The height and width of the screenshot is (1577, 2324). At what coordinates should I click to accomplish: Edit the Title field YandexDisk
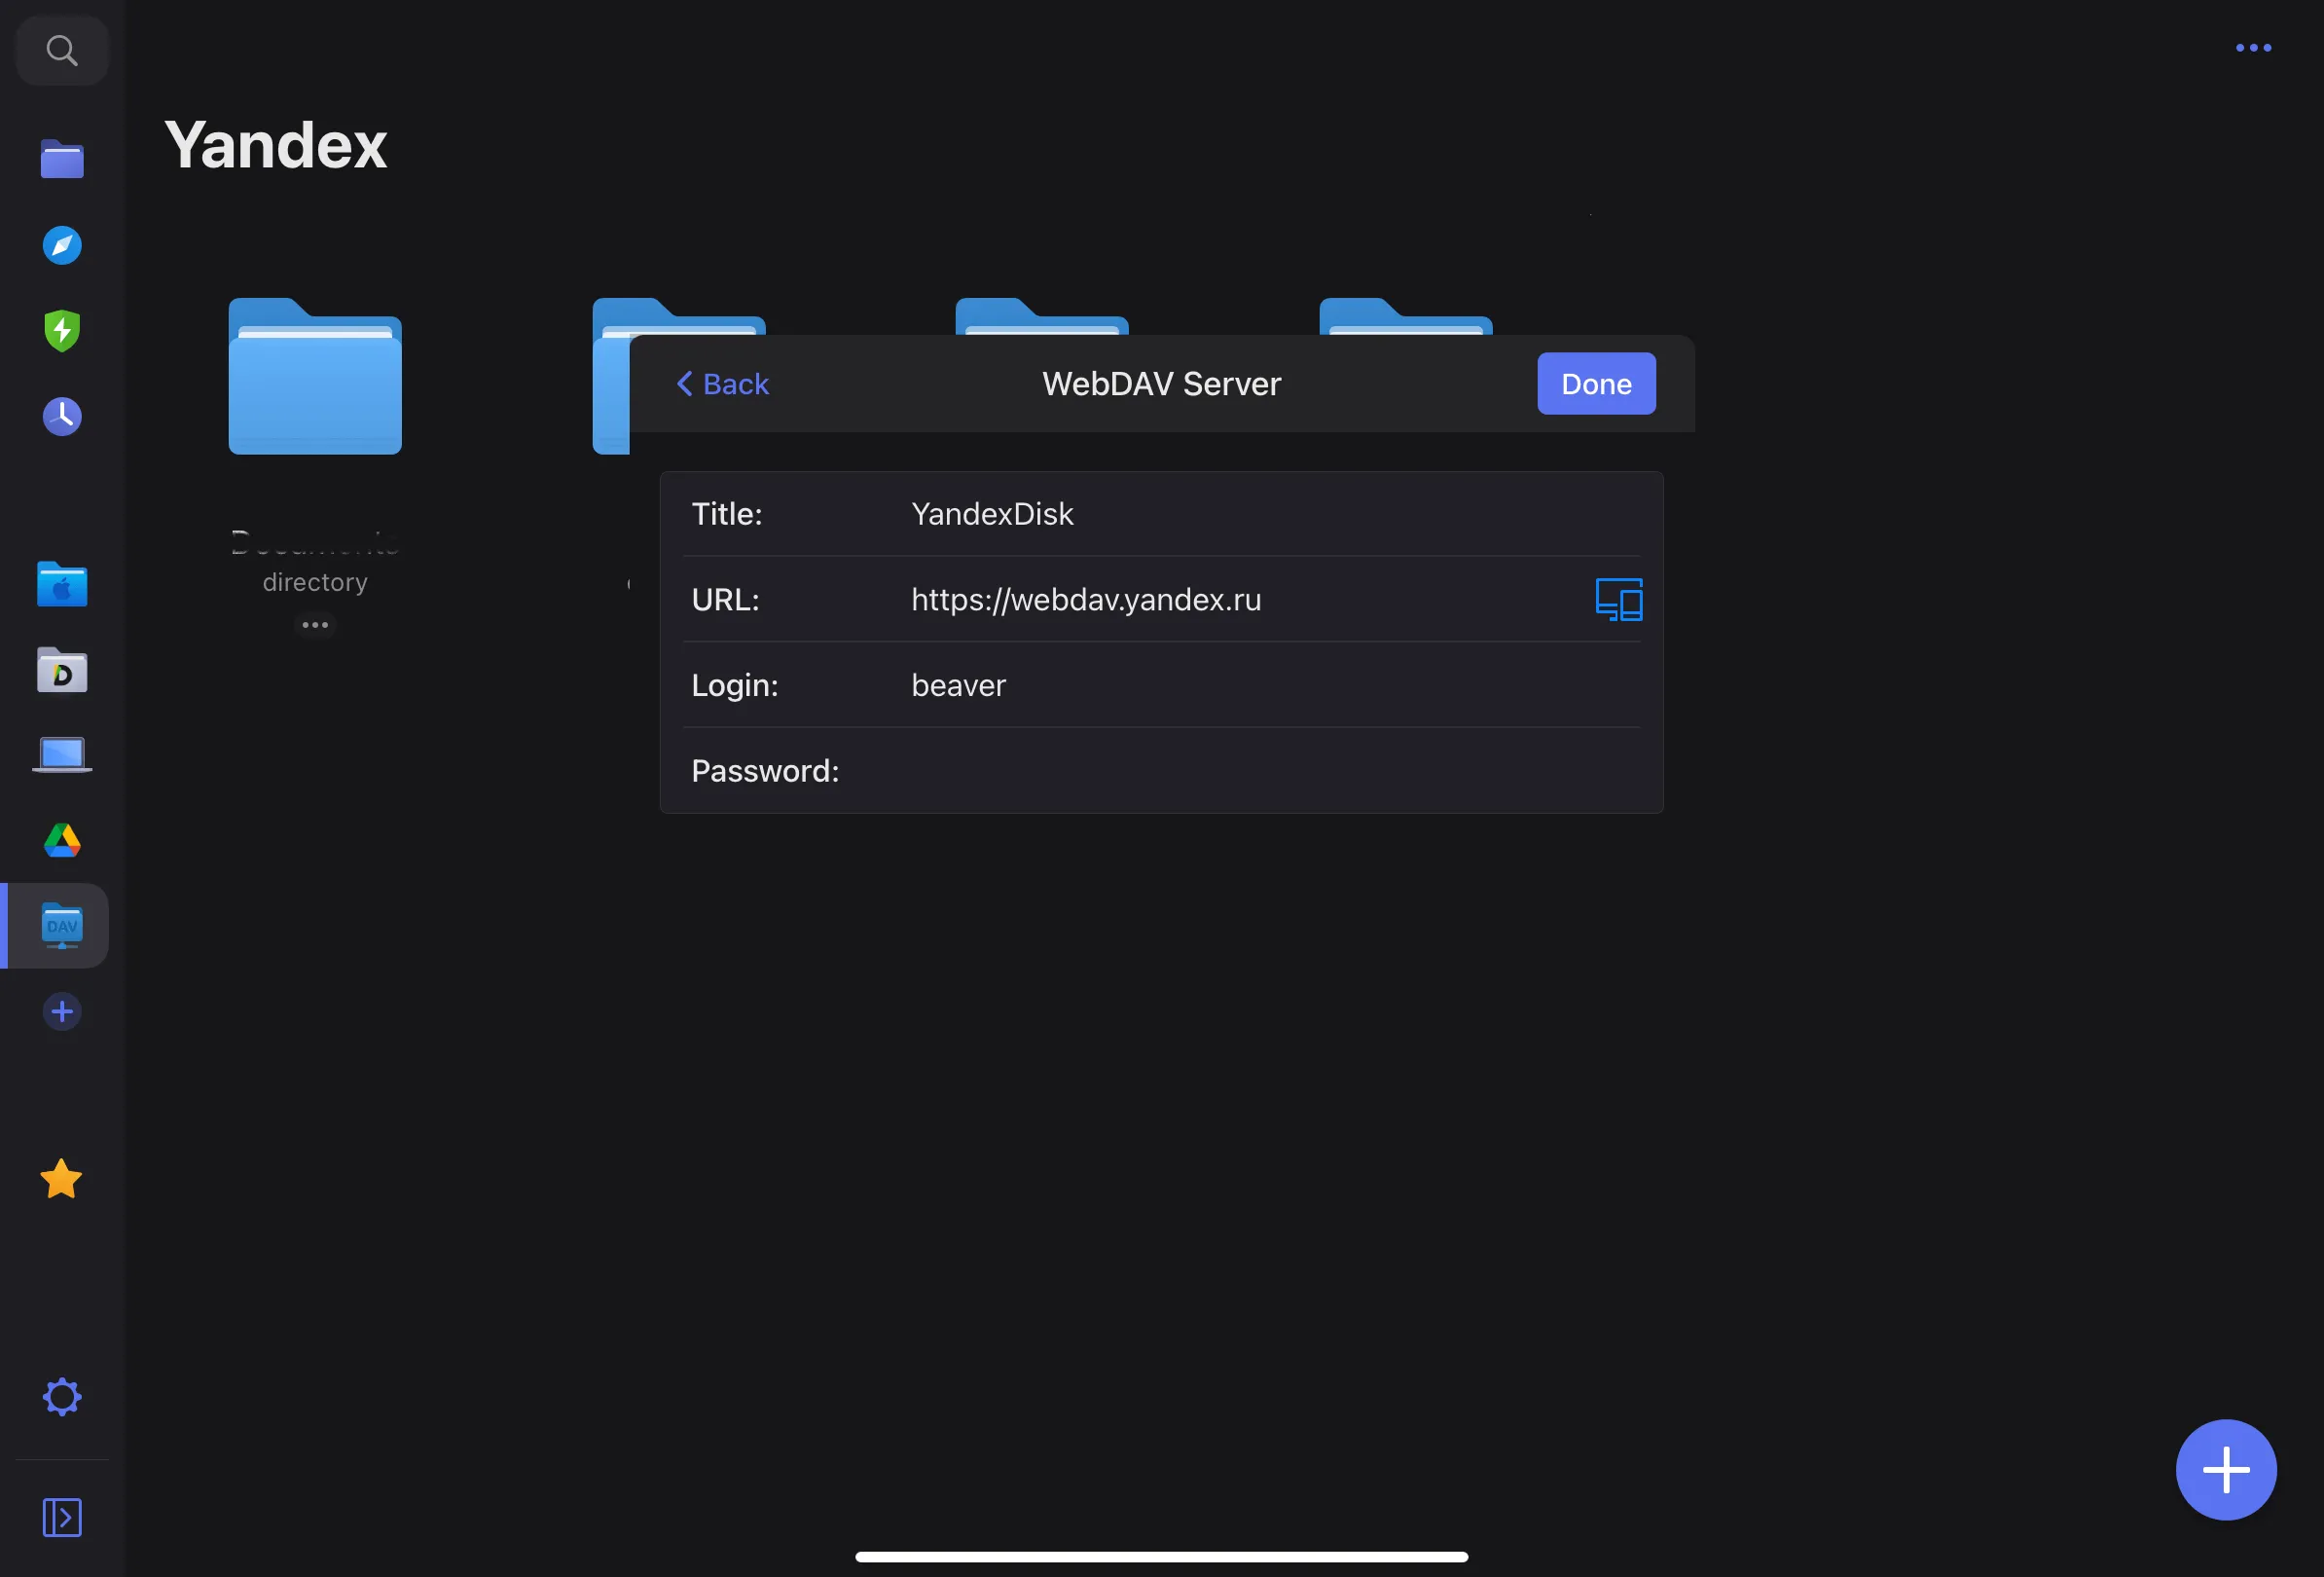1161,514
